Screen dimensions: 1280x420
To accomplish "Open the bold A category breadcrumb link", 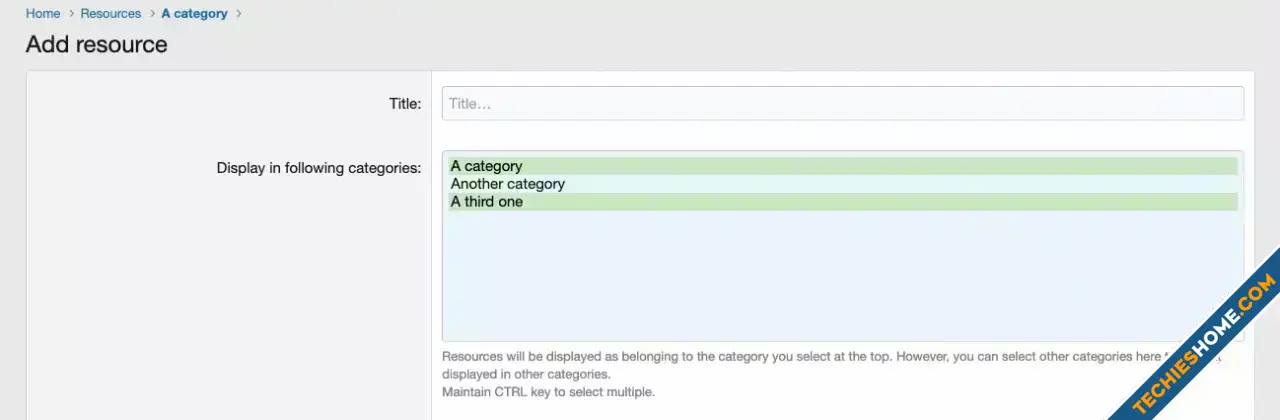I will pyautogui.click(x=195, y=14).
